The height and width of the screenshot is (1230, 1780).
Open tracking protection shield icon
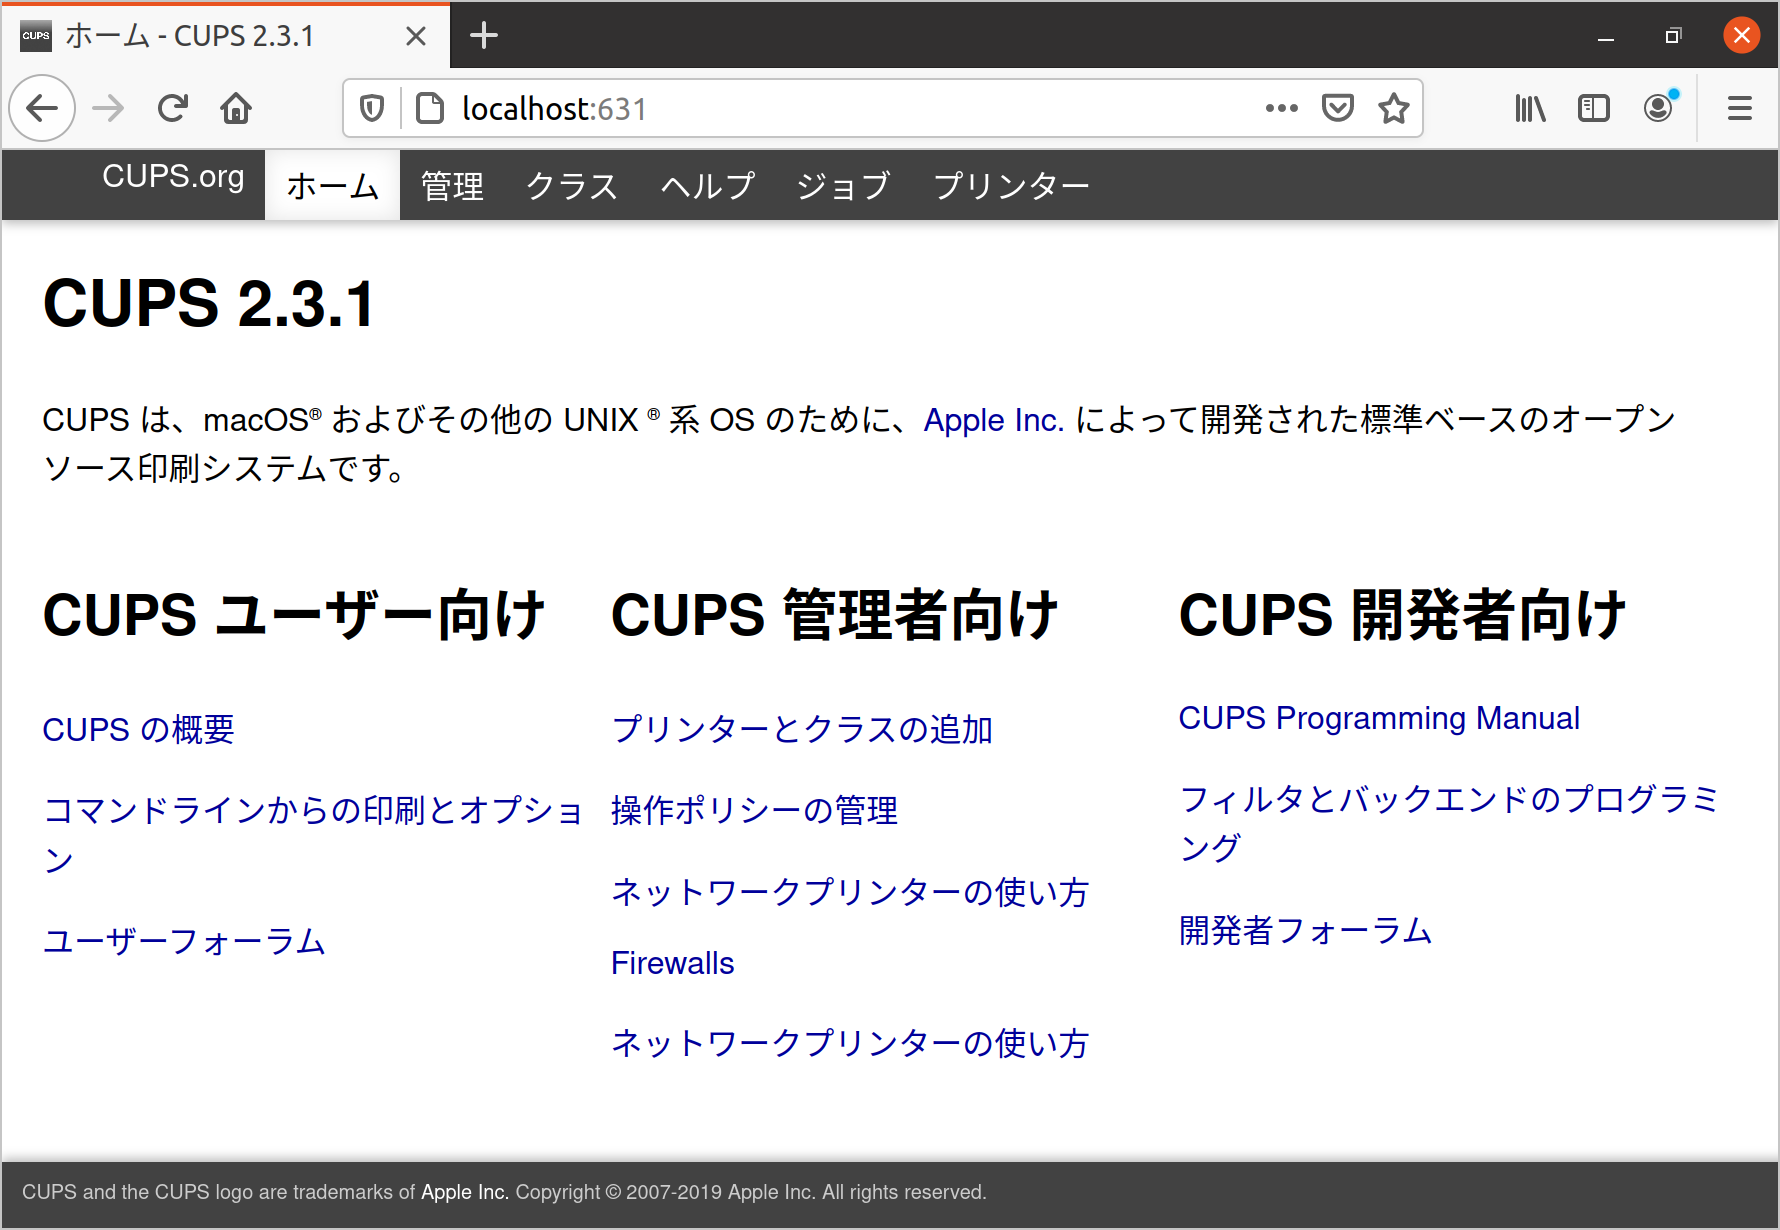(x=372, y=108)
